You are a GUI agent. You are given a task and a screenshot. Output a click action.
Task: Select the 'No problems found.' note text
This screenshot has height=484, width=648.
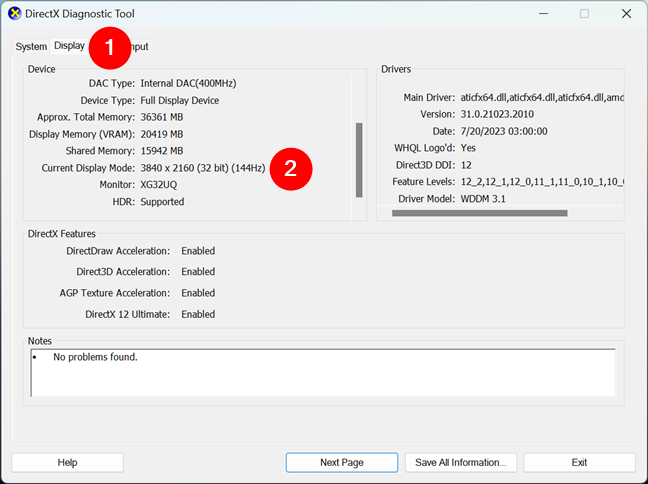pyautogui.click(x=95, y=357)
